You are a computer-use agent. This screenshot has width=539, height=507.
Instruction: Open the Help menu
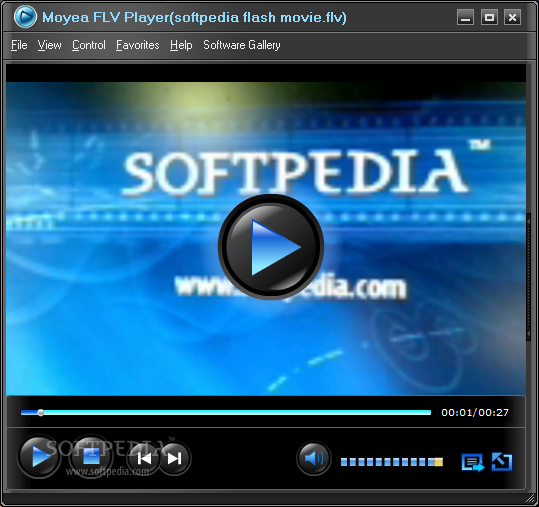pos(181,45)
